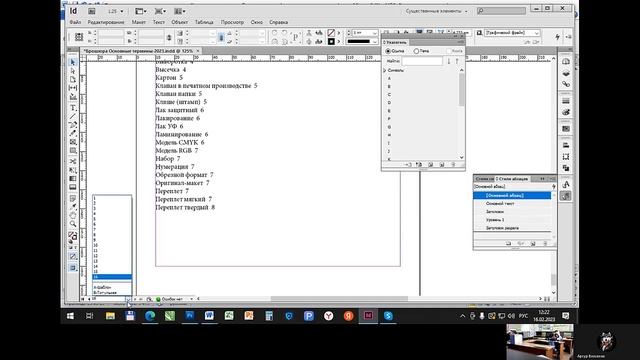The width and height of the screenshot is (640, 360).
Task: Toggle the Книга checkbox
Action: pos(449,51)
